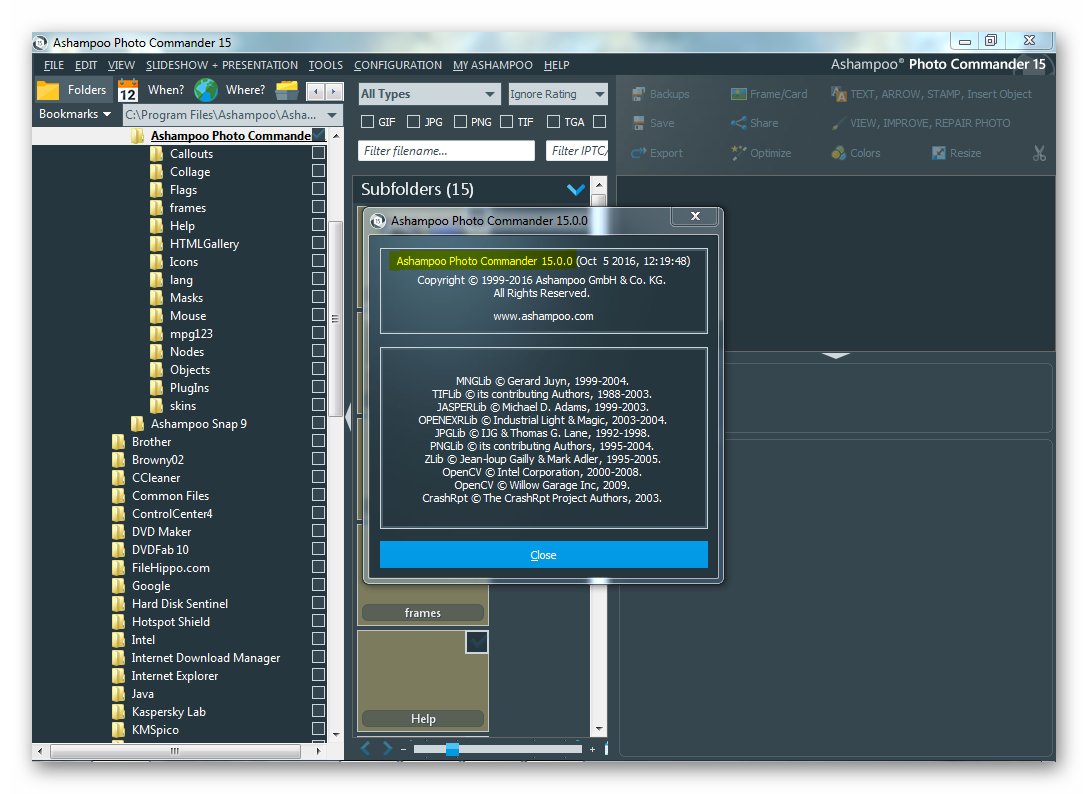
Task: Open the Bookmarks dropdown
Action: click(x=74, y=114)
